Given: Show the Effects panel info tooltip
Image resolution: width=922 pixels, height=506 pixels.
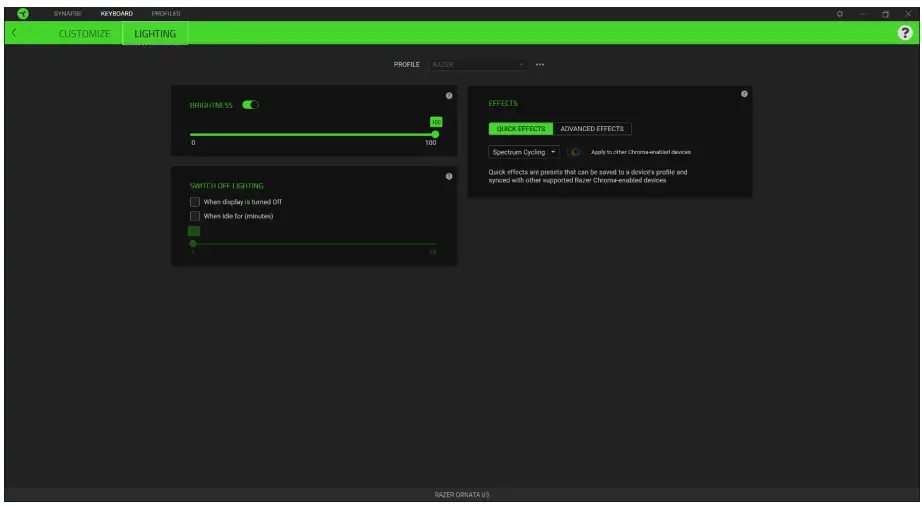Looking at the screenshot, I should tap(744, 94).
